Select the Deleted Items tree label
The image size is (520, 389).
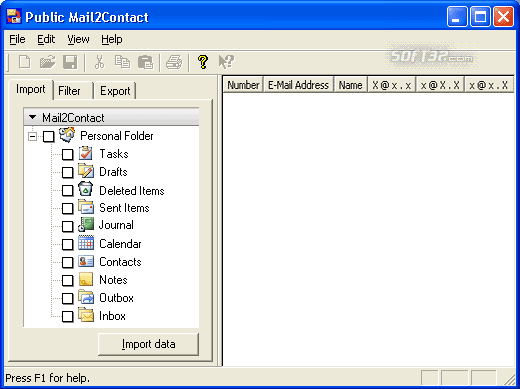pos(132,191)
